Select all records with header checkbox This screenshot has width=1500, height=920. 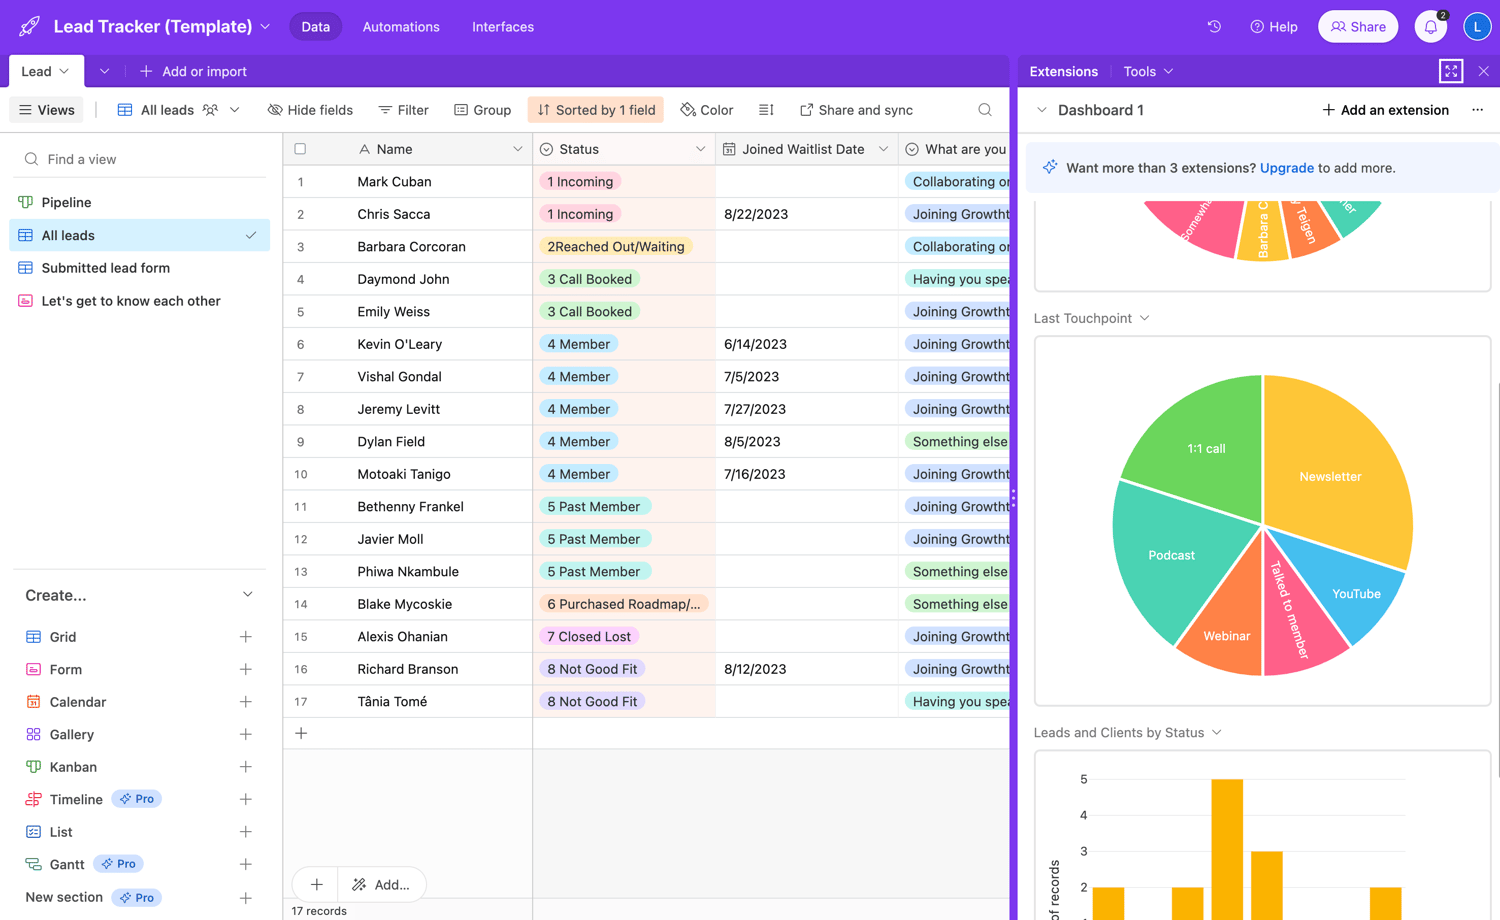click(300, 147)
